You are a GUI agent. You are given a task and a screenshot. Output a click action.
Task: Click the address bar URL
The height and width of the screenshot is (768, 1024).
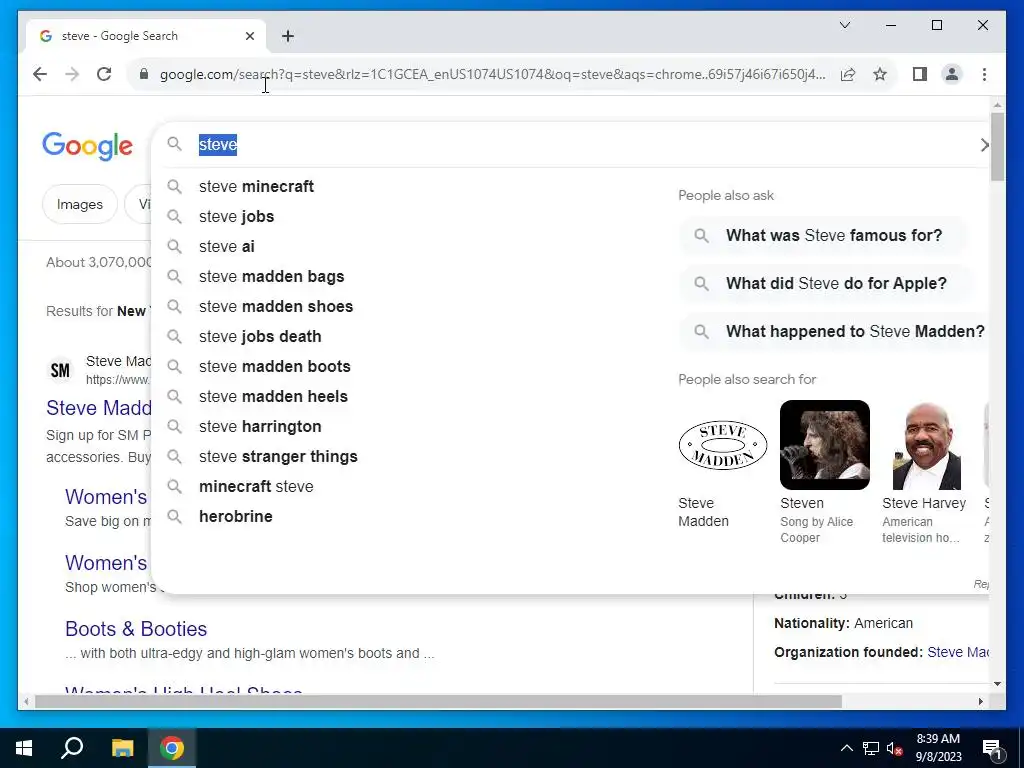pyautogui.click(x=492, y=74)
